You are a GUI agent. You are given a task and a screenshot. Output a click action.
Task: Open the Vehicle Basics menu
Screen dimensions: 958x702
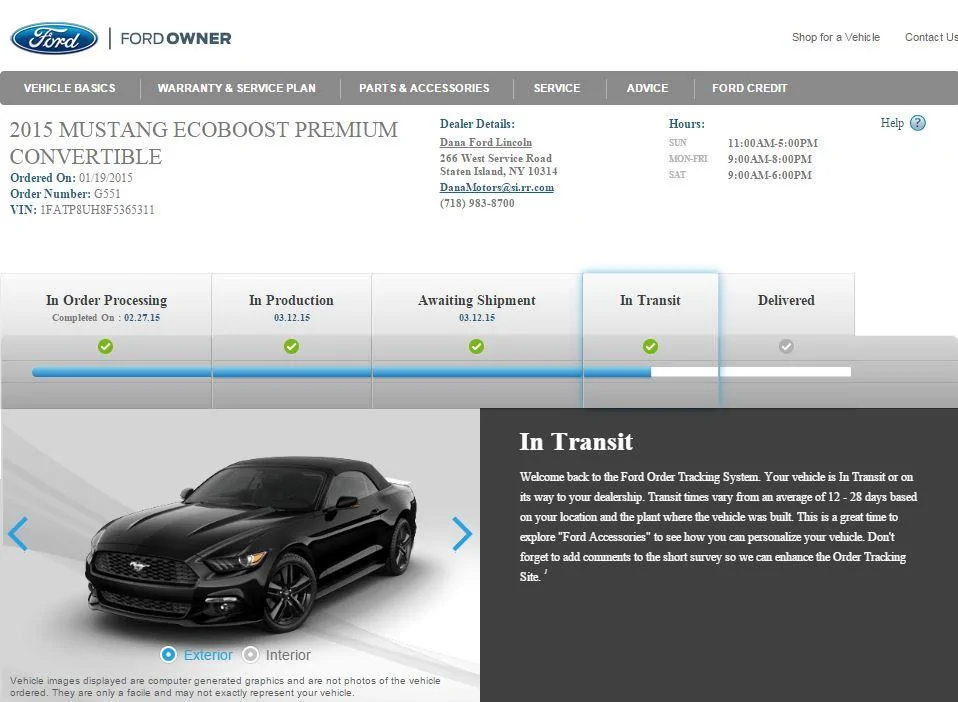click(70, 88)
